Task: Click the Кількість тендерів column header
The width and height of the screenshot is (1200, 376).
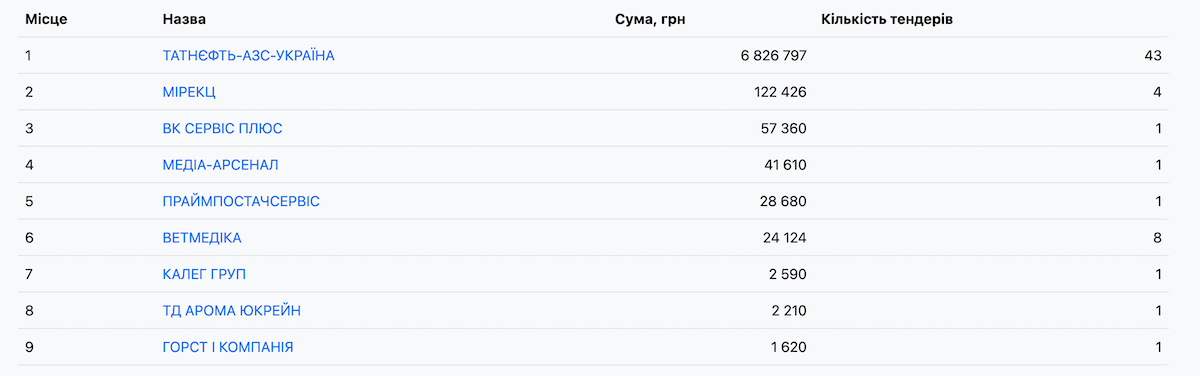Action: [x=886, y=19]
